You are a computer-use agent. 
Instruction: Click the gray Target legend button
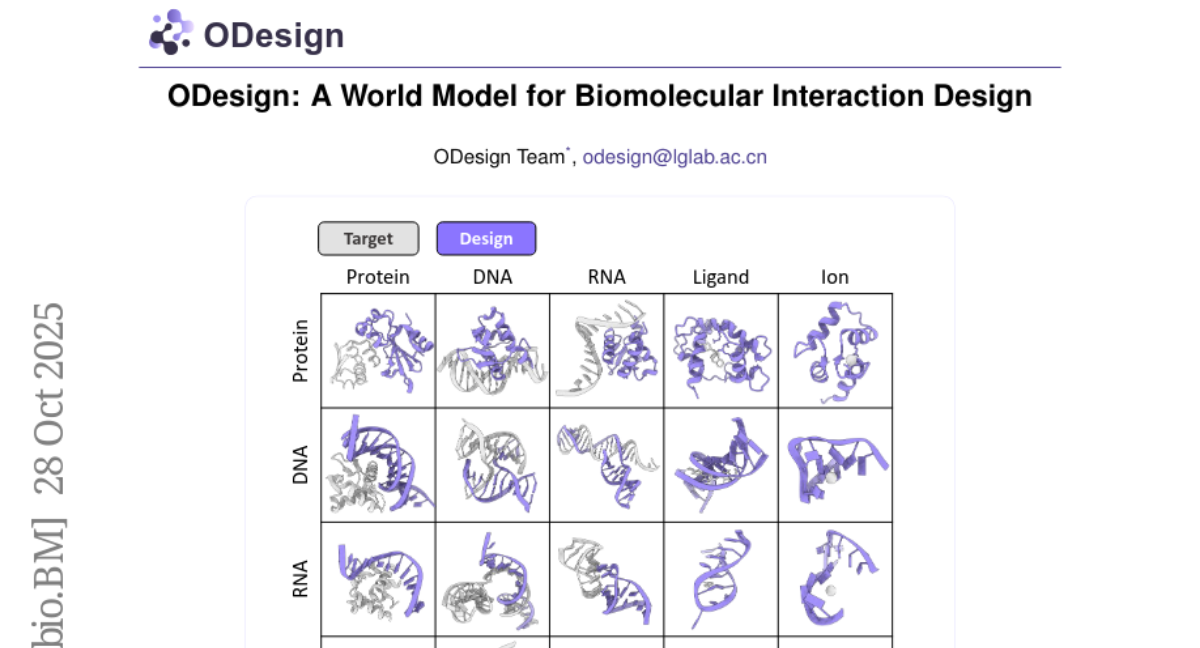[x=368, y=239]
